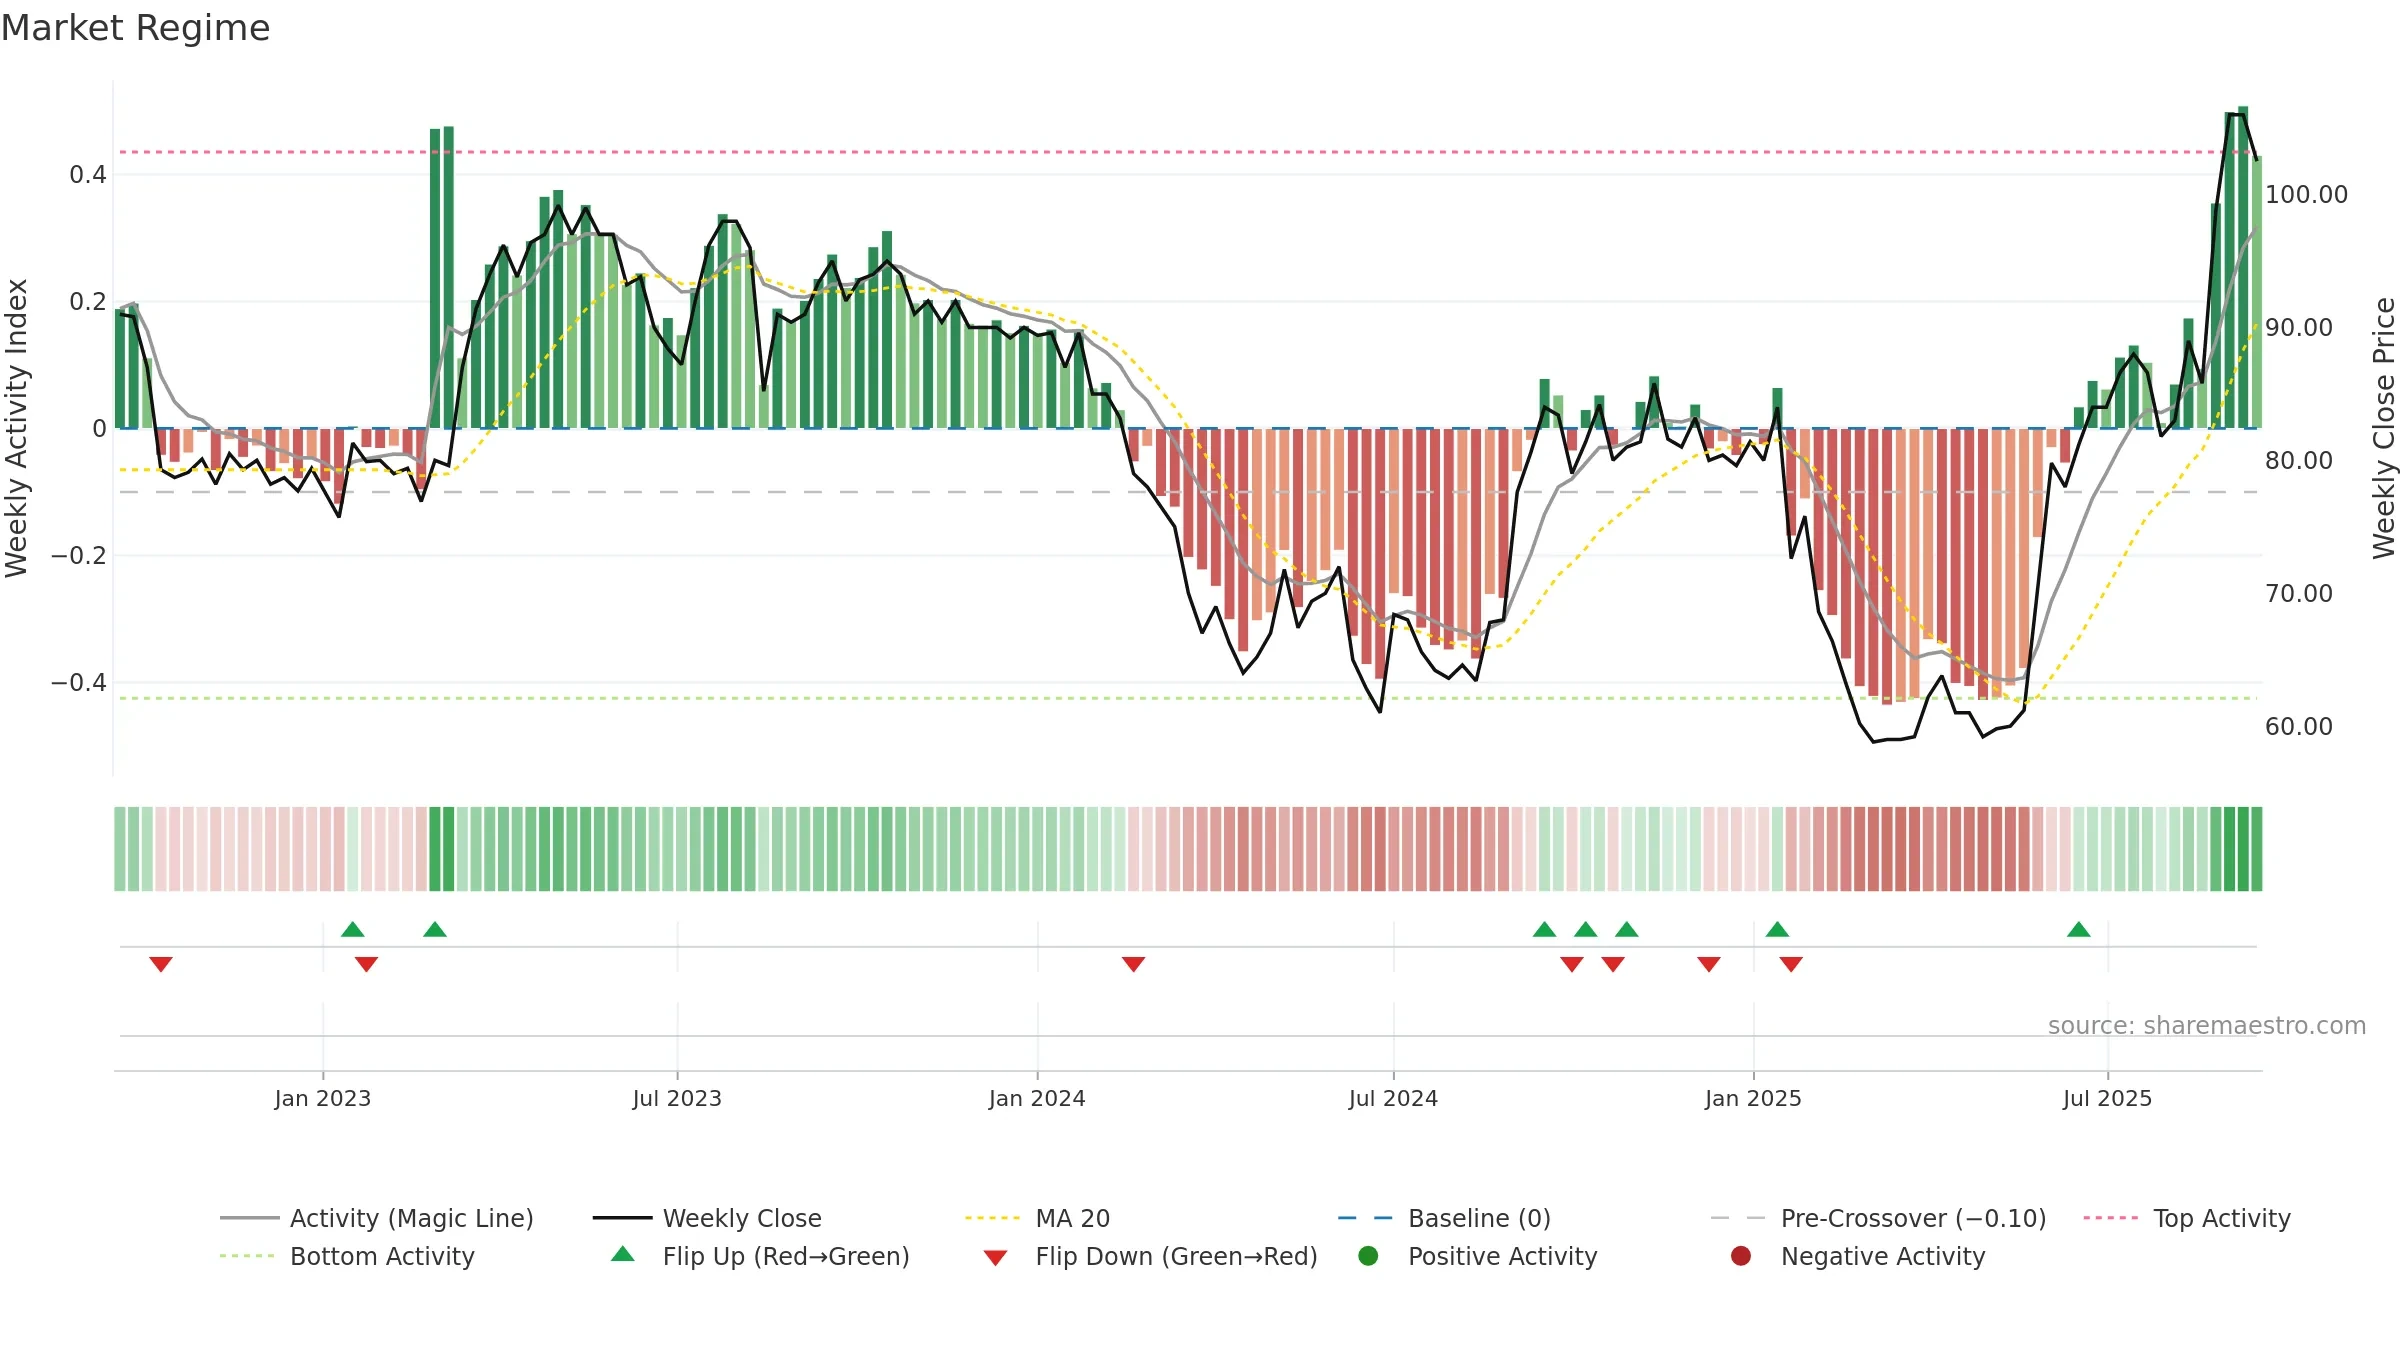Image resolution: width=2400 pixels, height=1350 pixels.
Task: Click the flip-up marker before Jul 2025
Action: 2079,929
